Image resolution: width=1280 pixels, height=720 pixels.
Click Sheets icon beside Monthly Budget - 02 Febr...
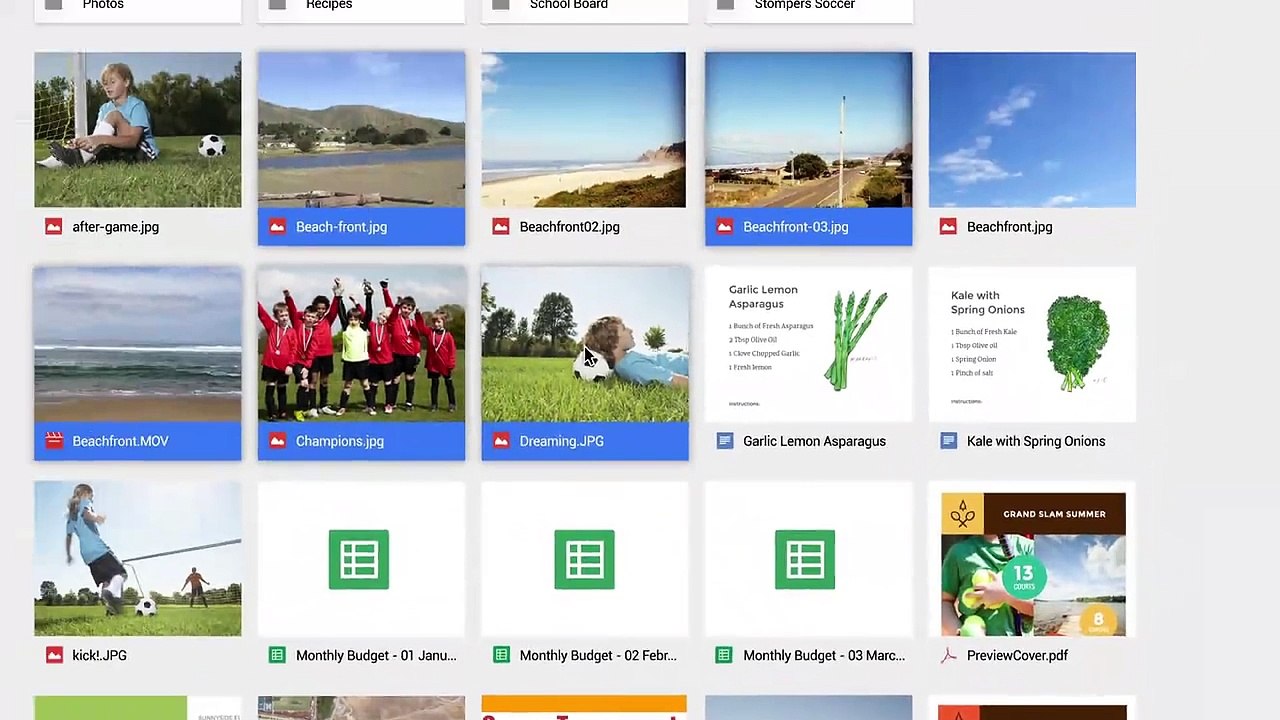[501, 655]
